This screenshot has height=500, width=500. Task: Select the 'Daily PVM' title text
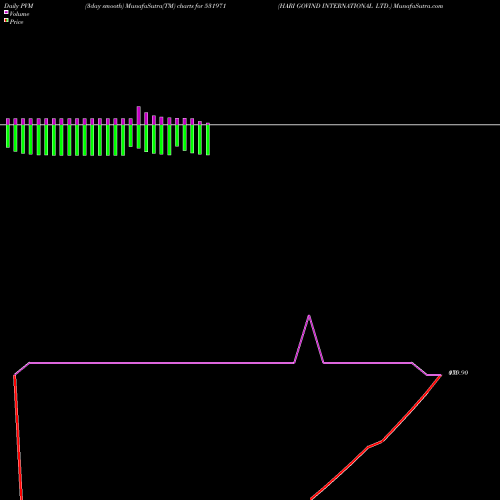point(19,6)
